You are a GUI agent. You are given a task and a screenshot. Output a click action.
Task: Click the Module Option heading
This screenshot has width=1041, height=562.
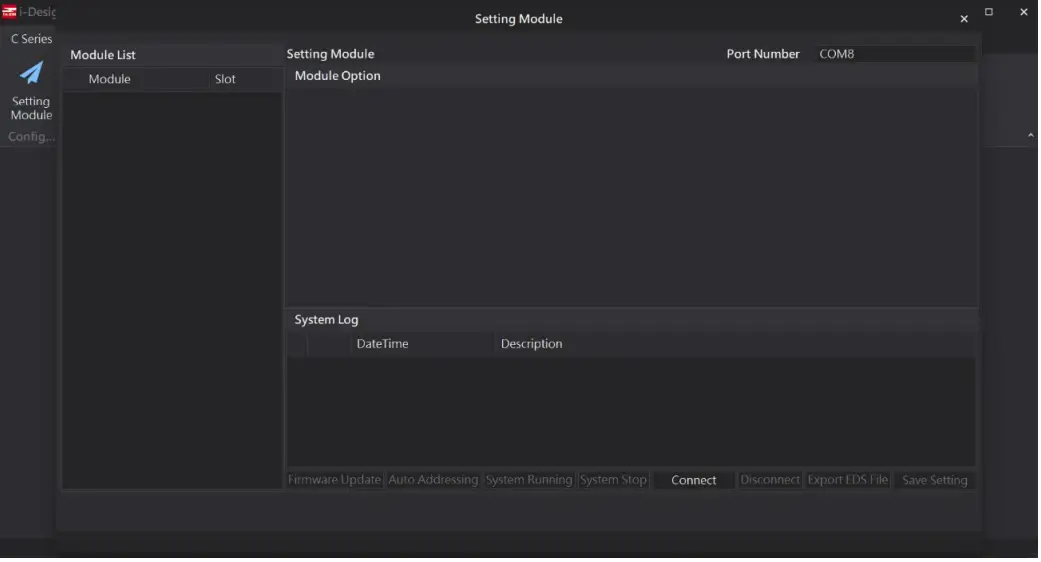click(x=337, y=76)
